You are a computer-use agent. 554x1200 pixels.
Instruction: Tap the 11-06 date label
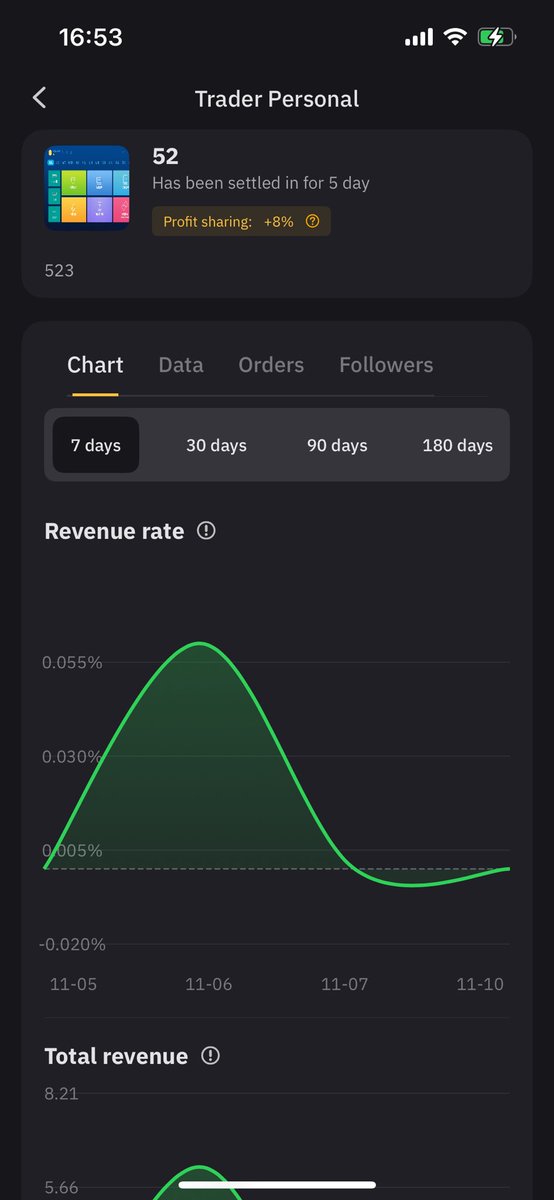pyautogui.click(x=209, y=984)
